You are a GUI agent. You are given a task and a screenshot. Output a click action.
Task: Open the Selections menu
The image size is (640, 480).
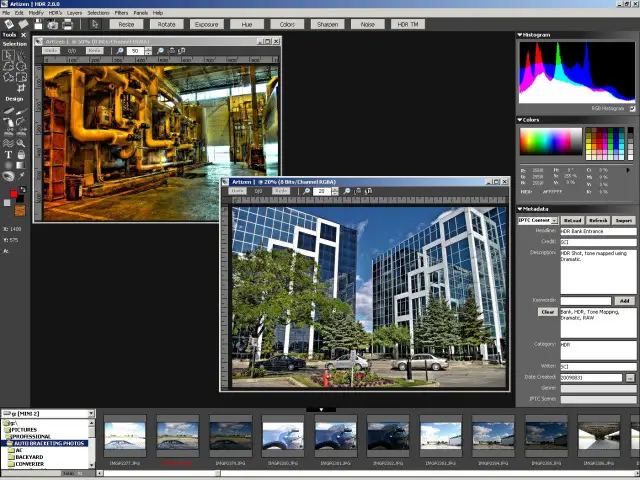pos(98,12)
